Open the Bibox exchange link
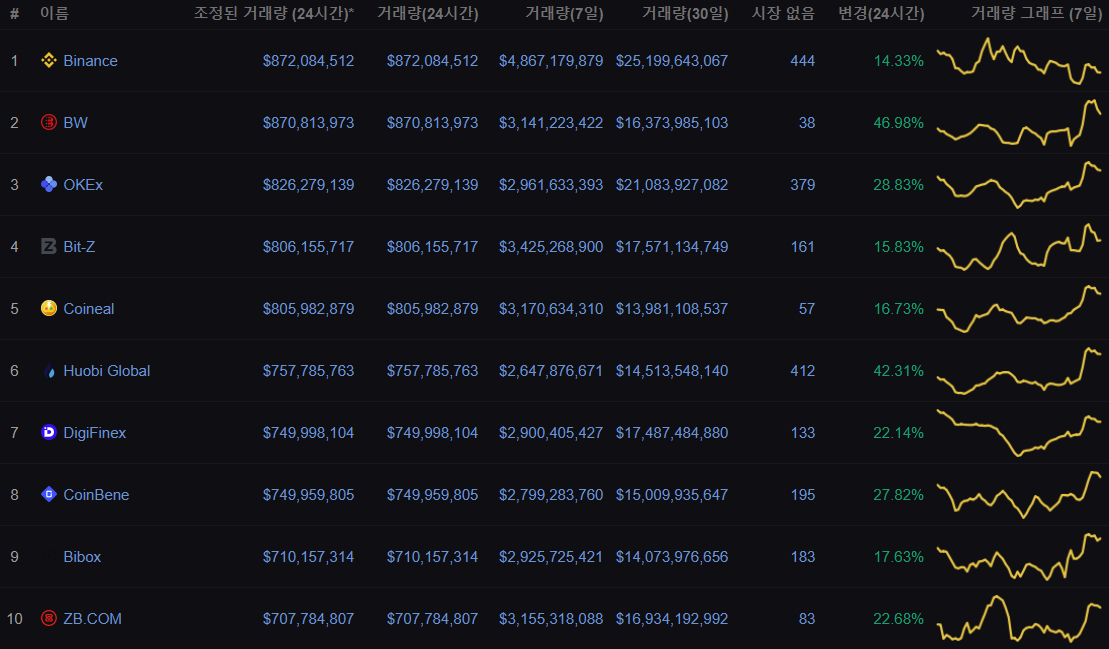Screen dimensions: 1109x649 [82, 557]
